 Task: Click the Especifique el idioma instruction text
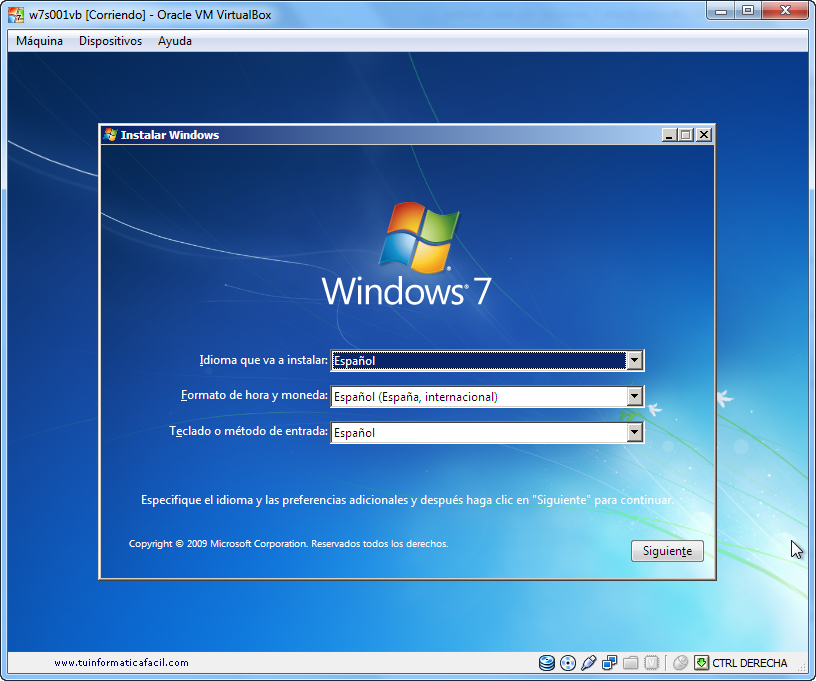pos(407,500)
